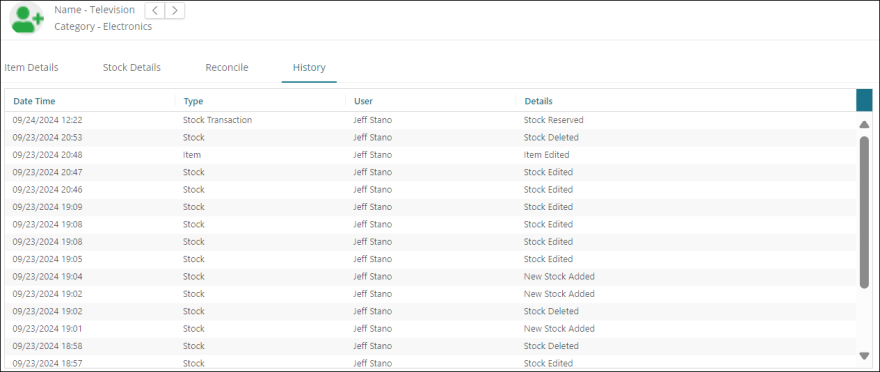
Task: Click the scrollbar down arrow
Action: [864, 356]
